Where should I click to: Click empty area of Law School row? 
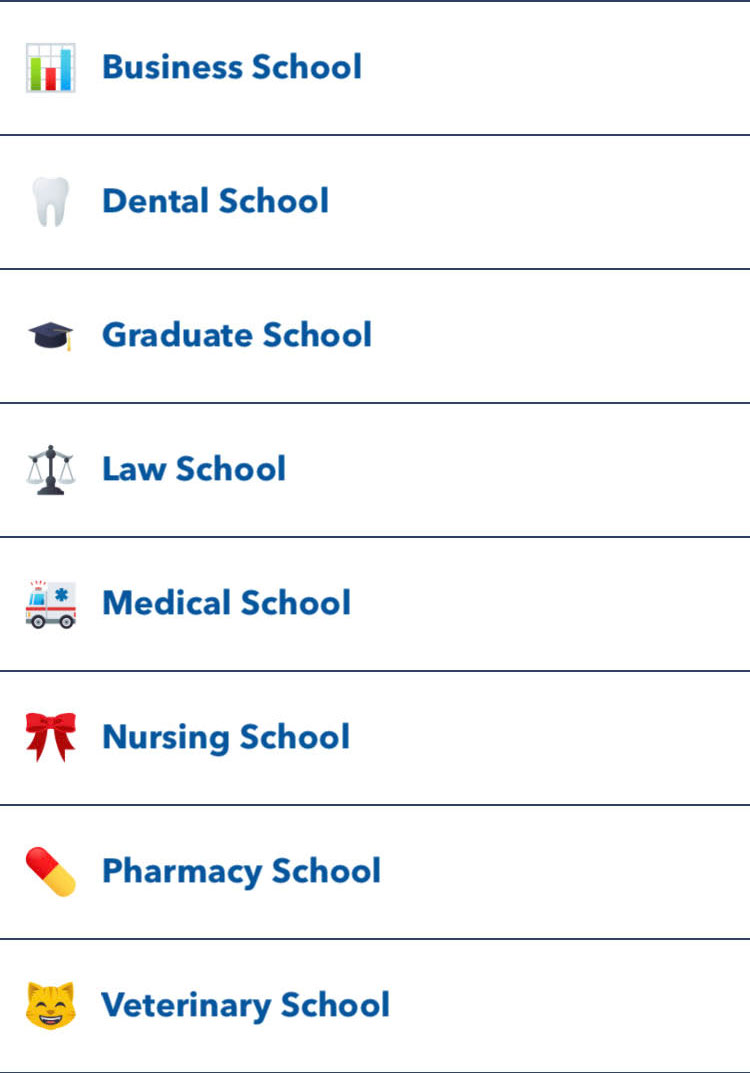(x=513, y=470)
